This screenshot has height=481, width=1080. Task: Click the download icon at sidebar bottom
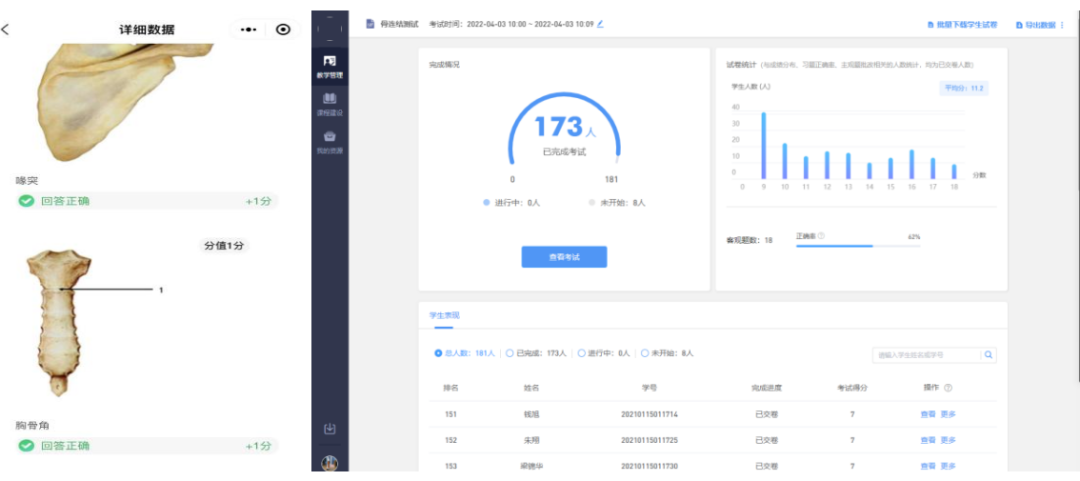click(x=329, y=429)
